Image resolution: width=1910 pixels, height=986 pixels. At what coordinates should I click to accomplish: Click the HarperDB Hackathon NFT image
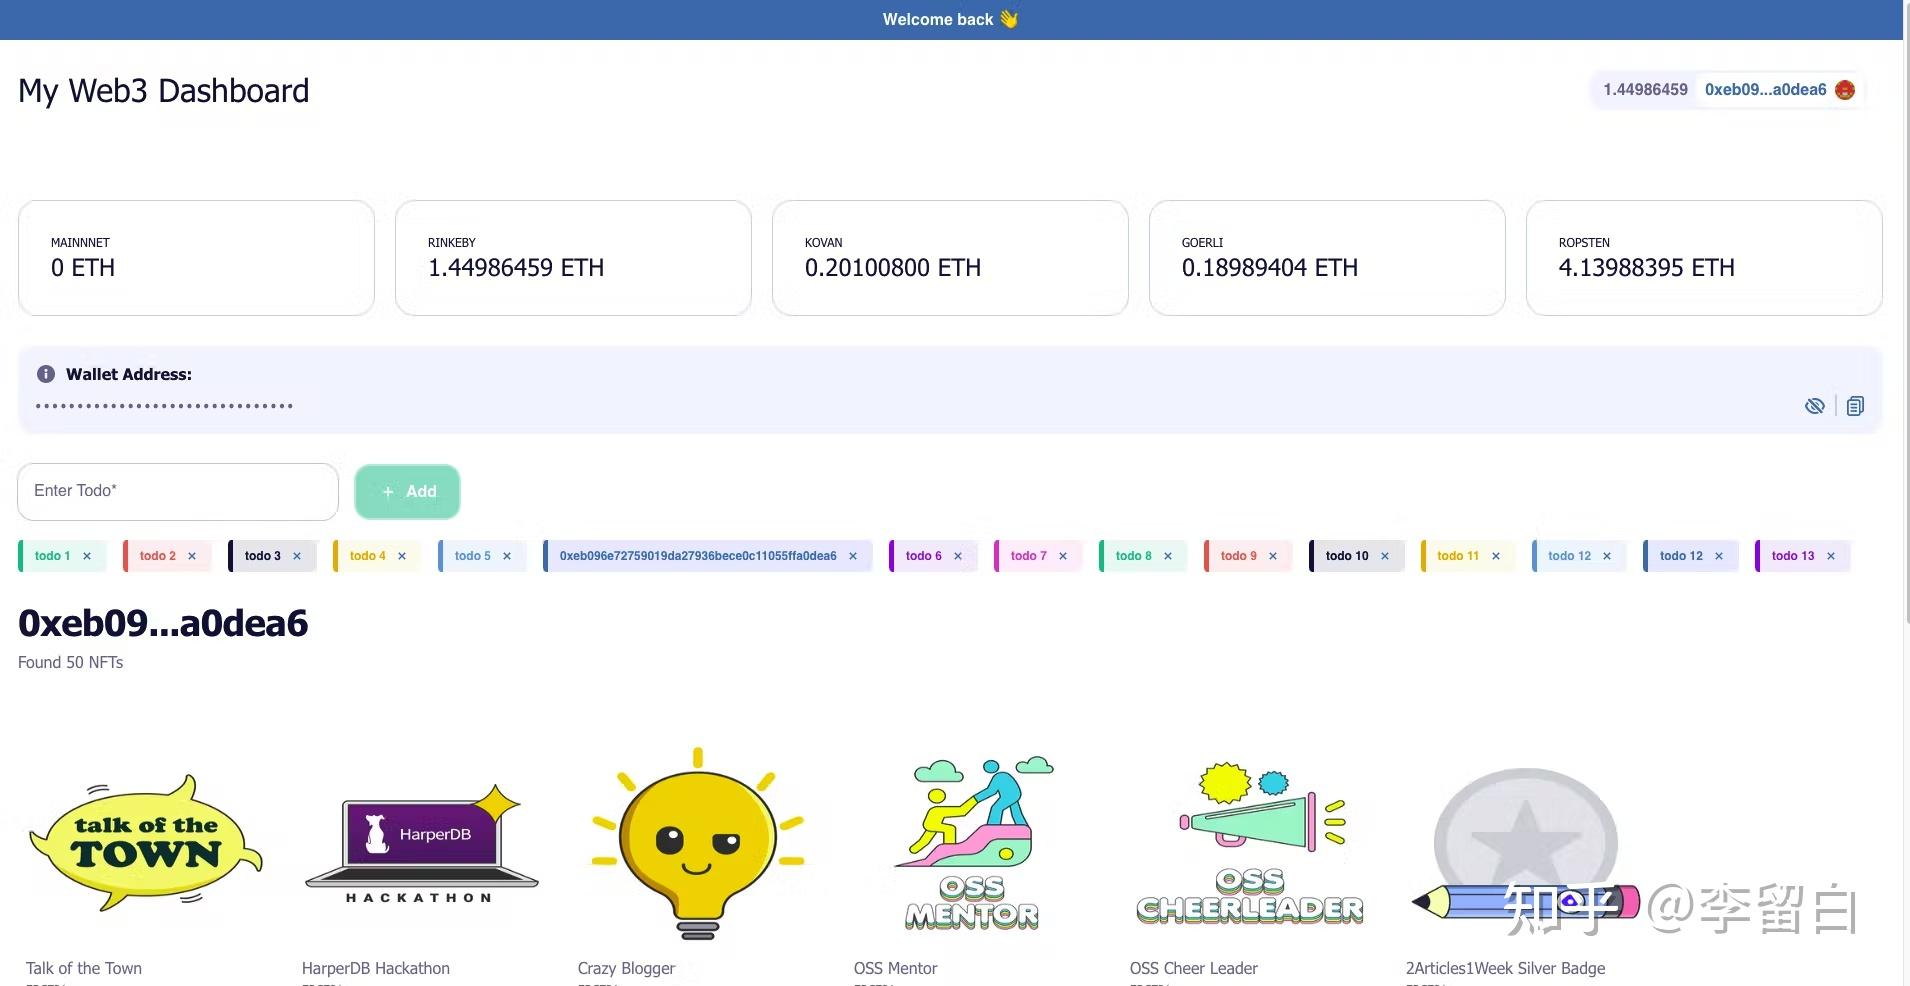[x=421, y=843]
